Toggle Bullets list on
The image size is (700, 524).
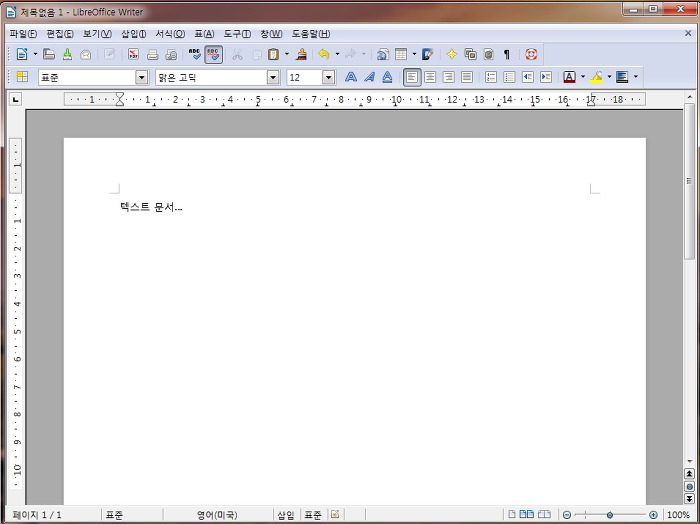(x=509, y=77)
